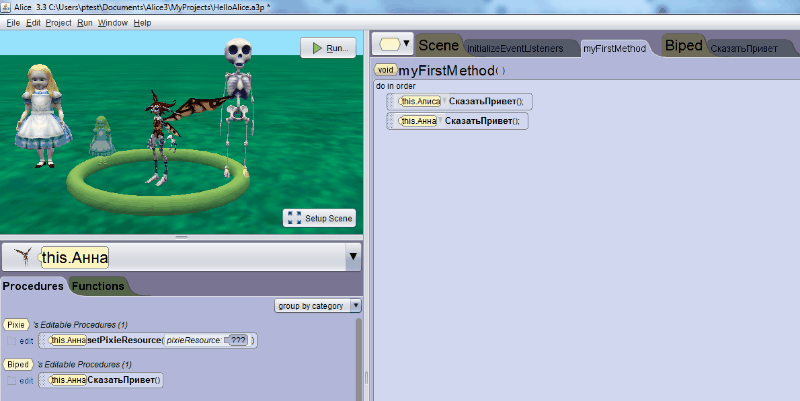This screenshot has height=401, width=800.
Task: Open the class hexagon dropdown
Action: [x=392, y=44]
